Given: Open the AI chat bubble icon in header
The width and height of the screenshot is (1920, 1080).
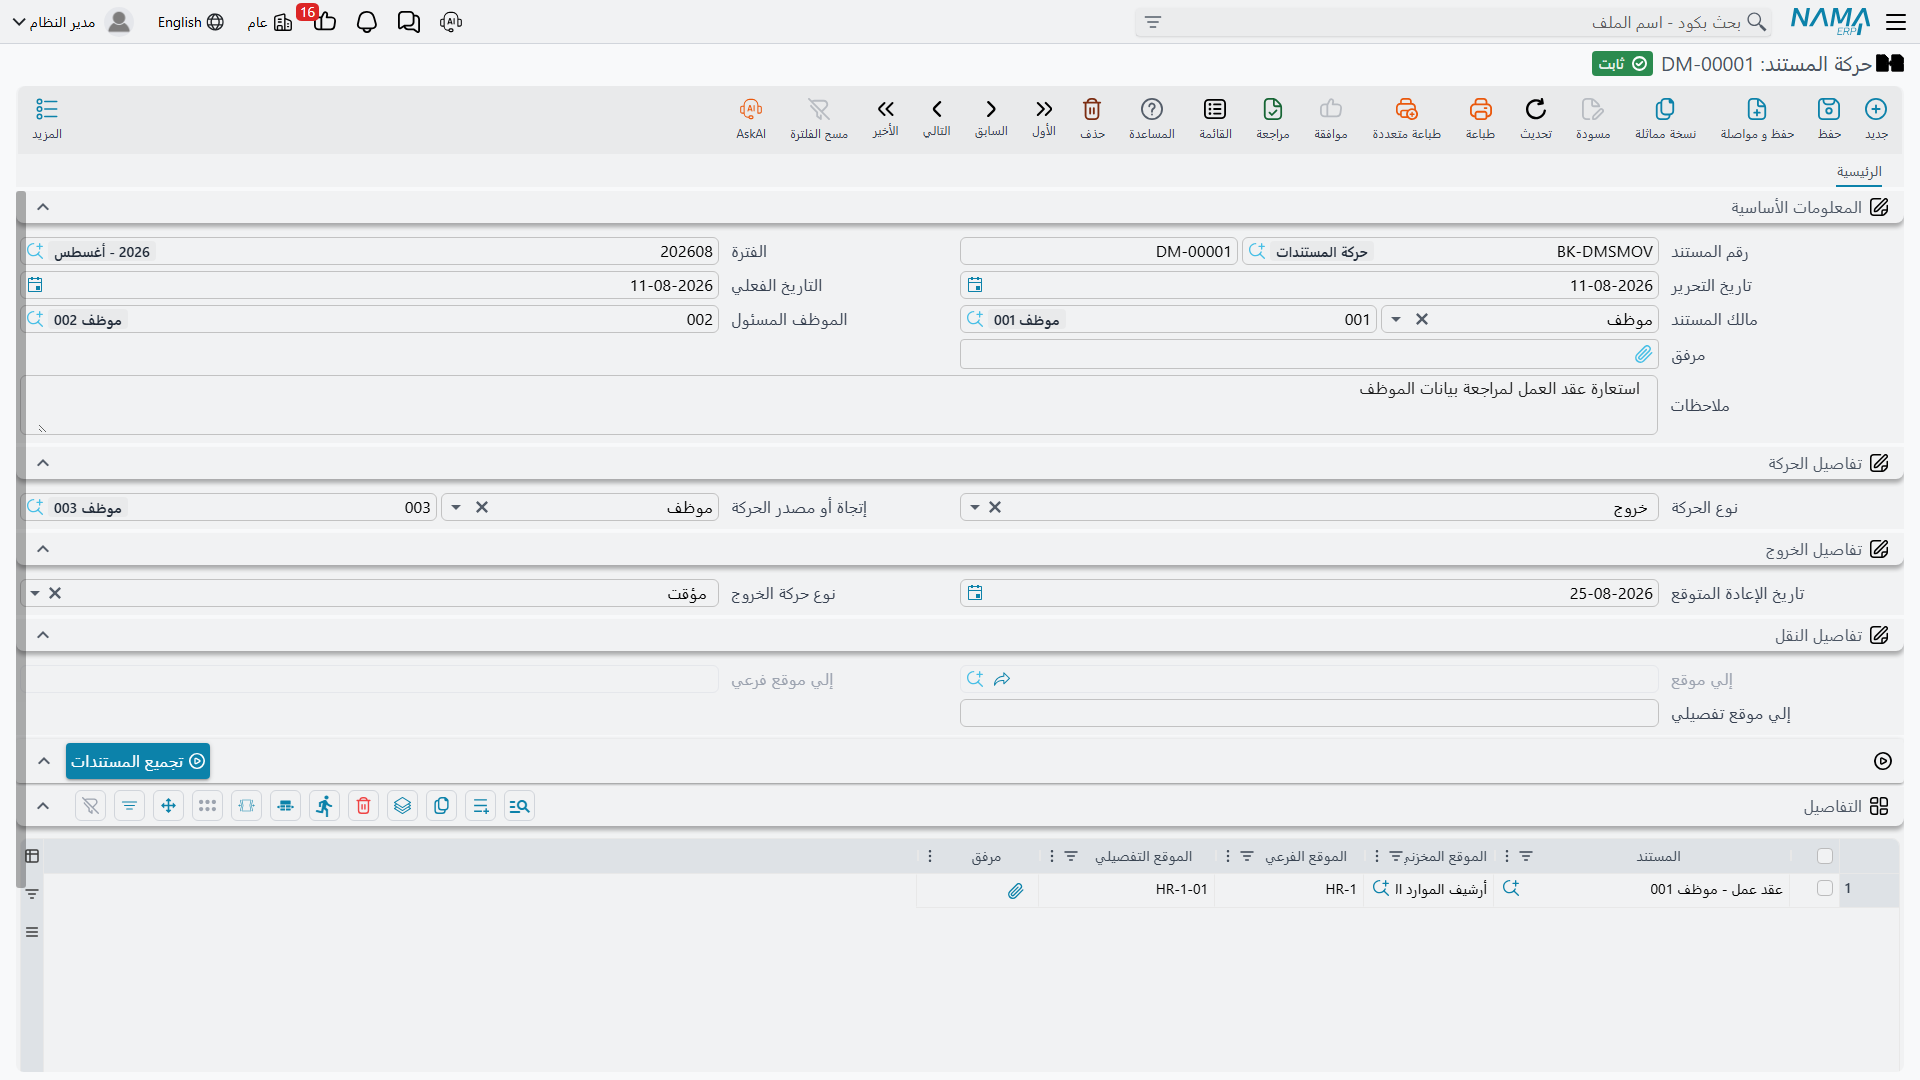Looking at the screenshot, I should coord(451,22).
